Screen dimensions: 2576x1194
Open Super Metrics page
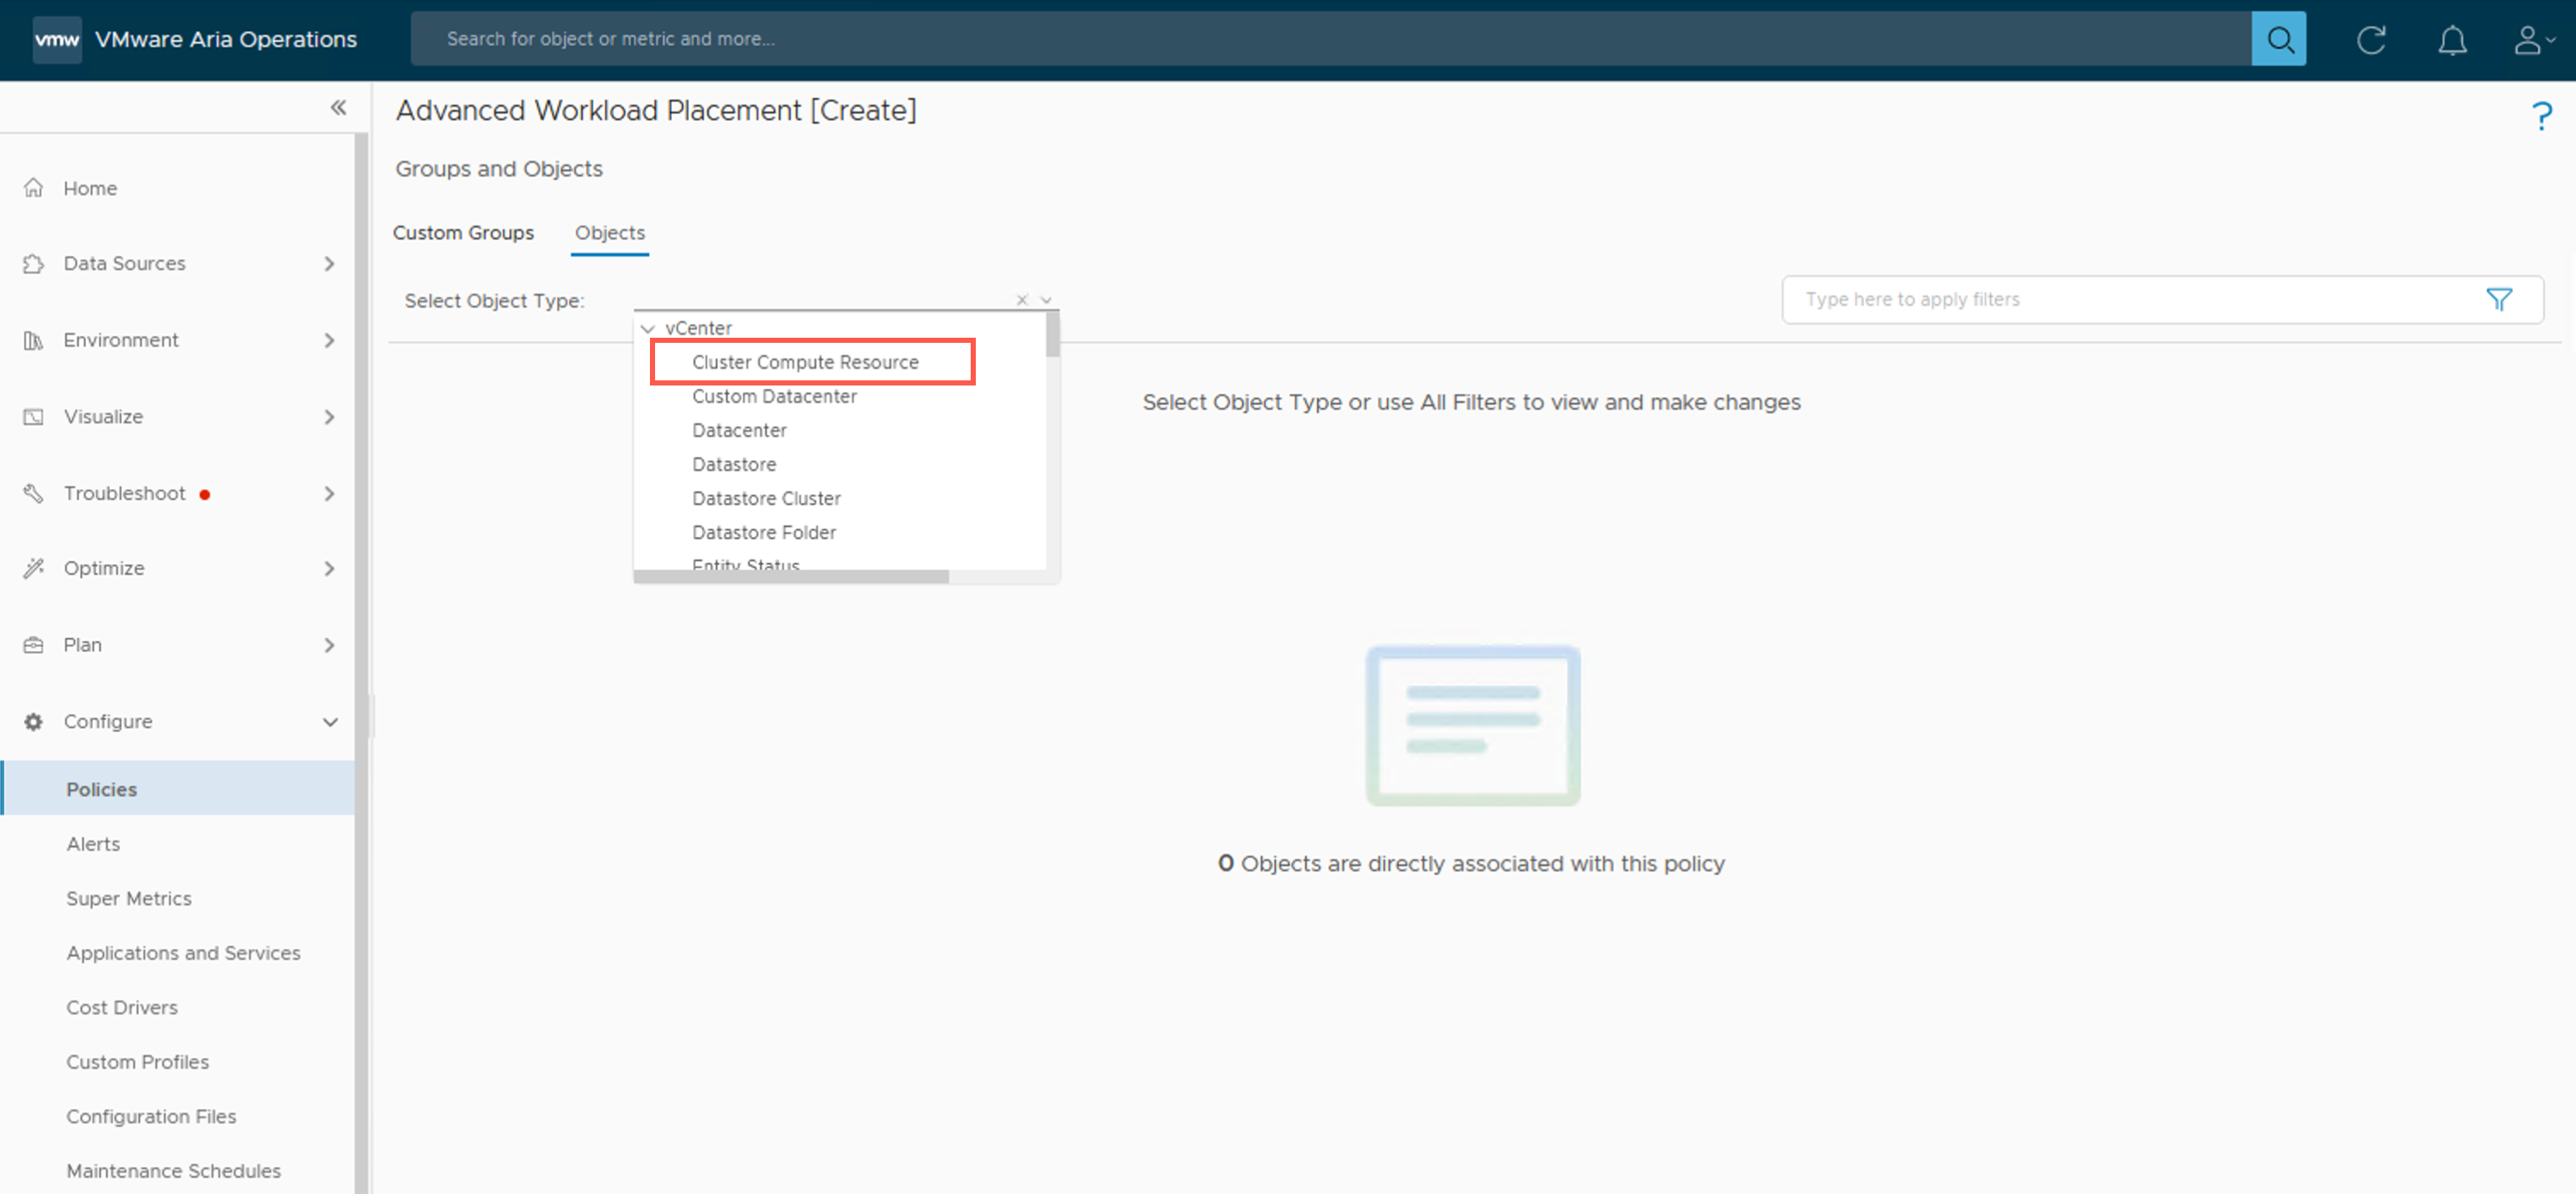coord(129,898)
